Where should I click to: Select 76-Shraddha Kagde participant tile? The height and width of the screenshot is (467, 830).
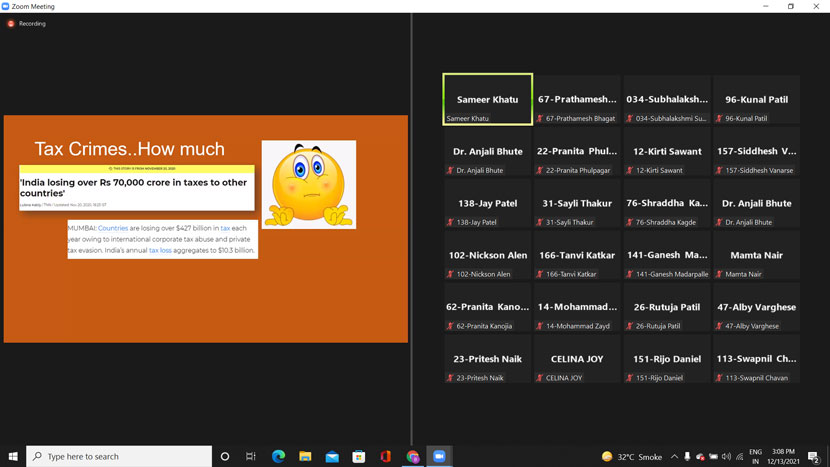(x=667, y=203)
